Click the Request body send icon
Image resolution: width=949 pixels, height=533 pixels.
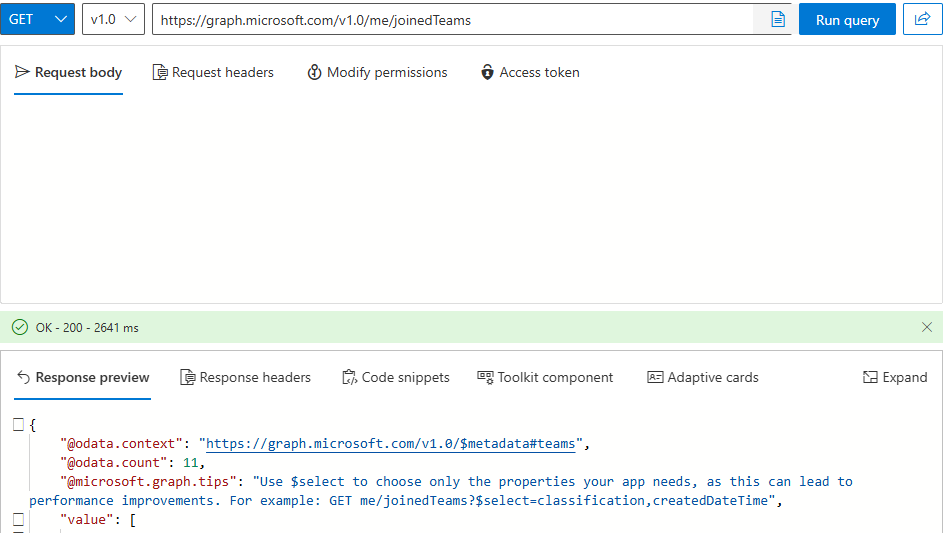(x=22, y=72)
